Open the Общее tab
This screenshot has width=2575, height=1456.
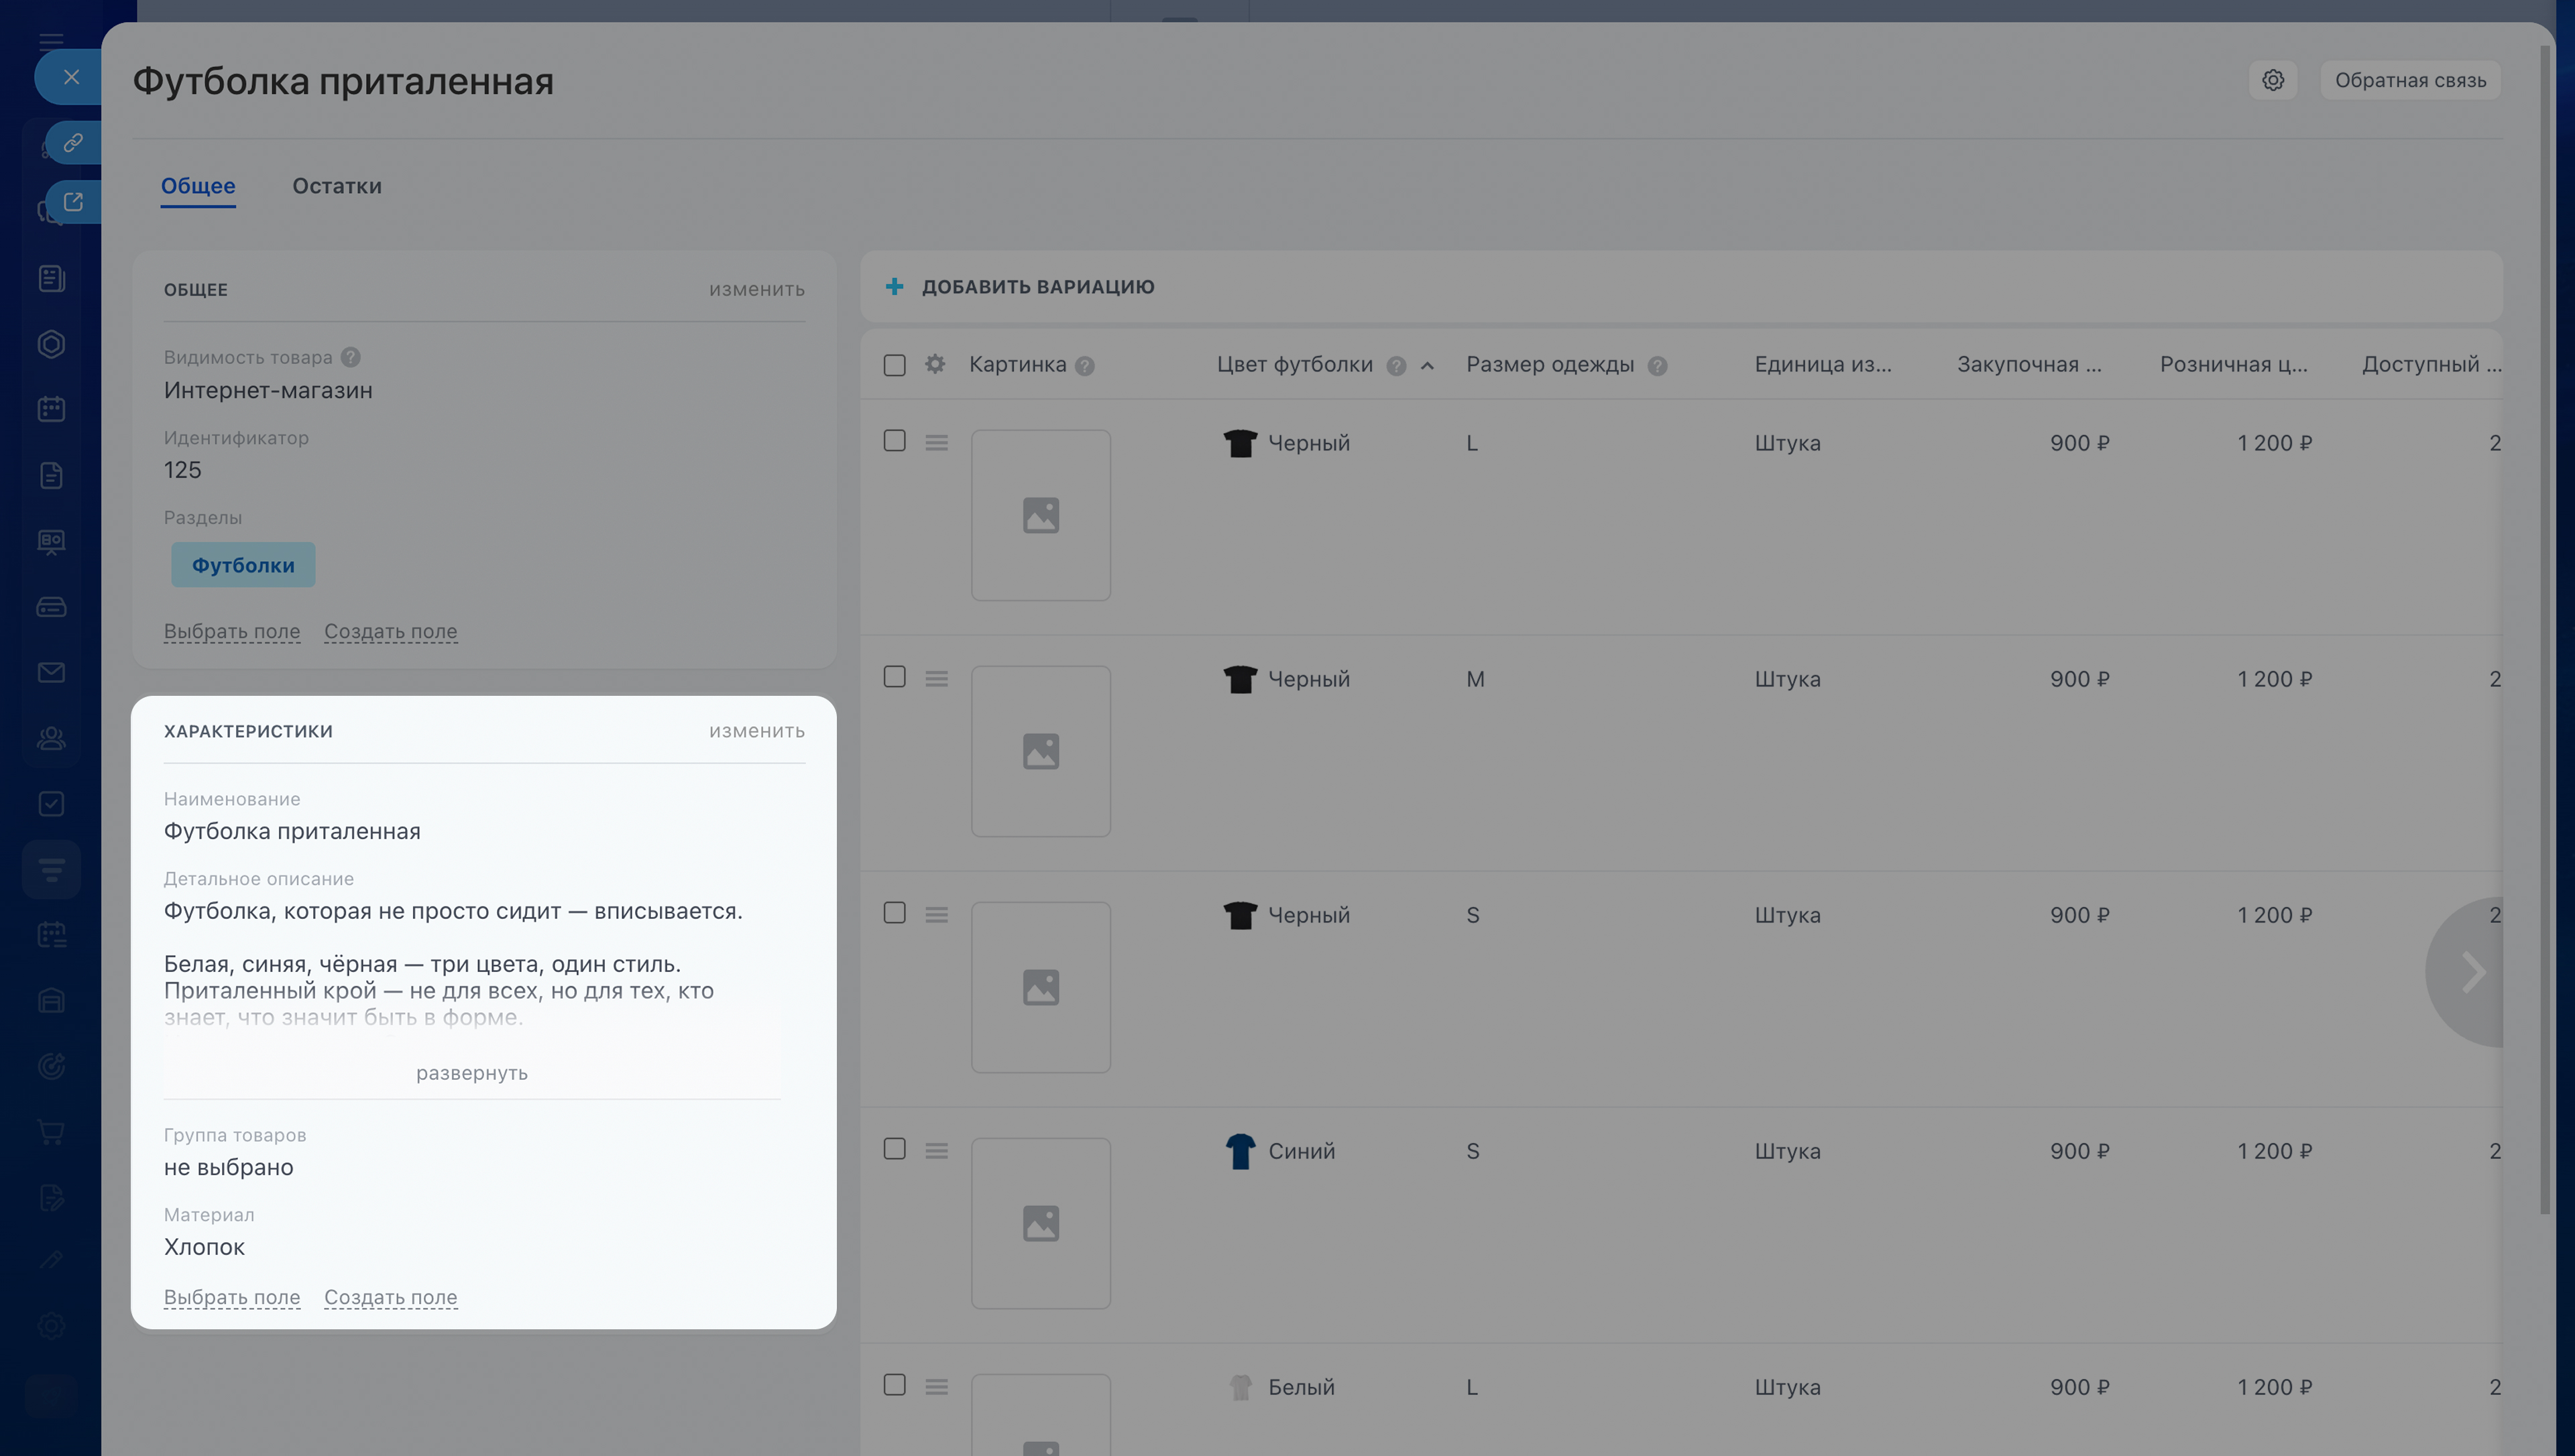pos(198,186)
